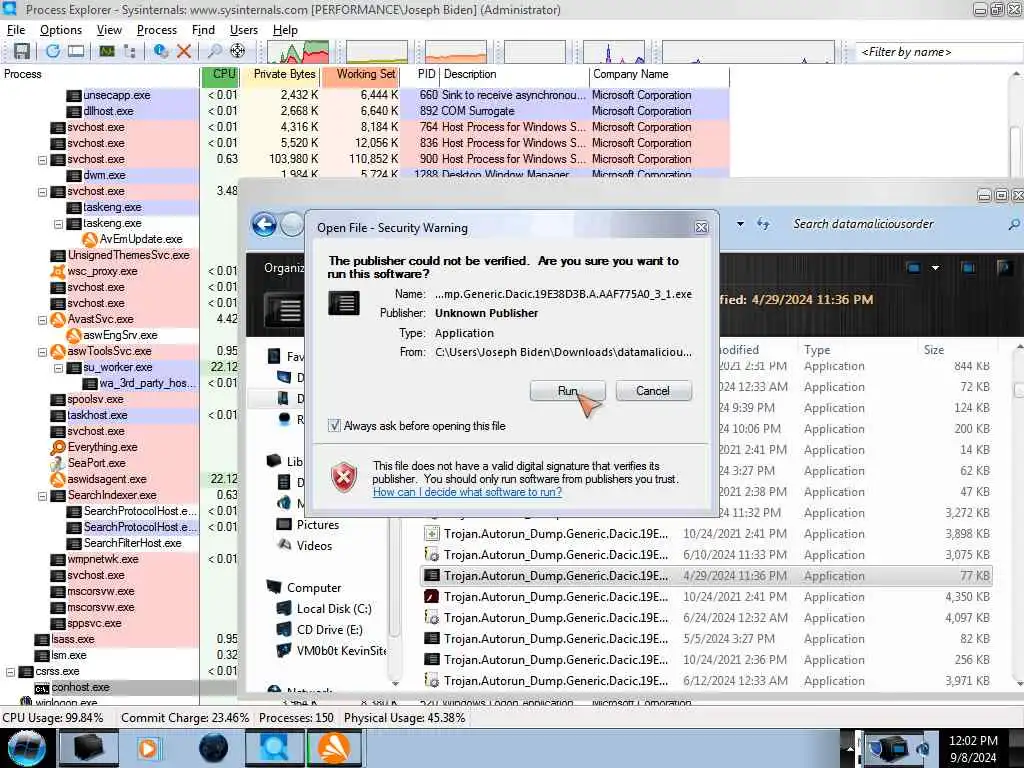
Task: Collapse the svchost.exe PID 900 tree node
Action: pyautogui.click(x=42, y=159)
